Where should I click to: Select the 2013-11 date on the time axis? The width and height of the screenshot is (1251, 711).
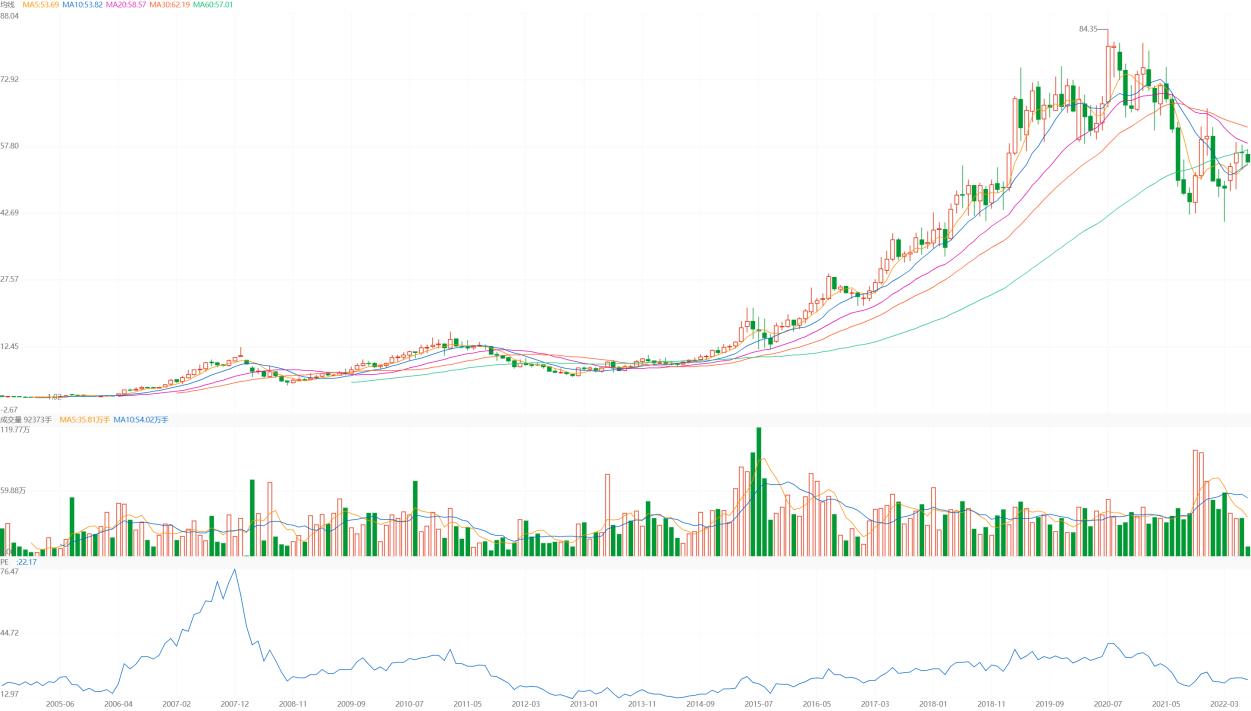pos(642,704)
